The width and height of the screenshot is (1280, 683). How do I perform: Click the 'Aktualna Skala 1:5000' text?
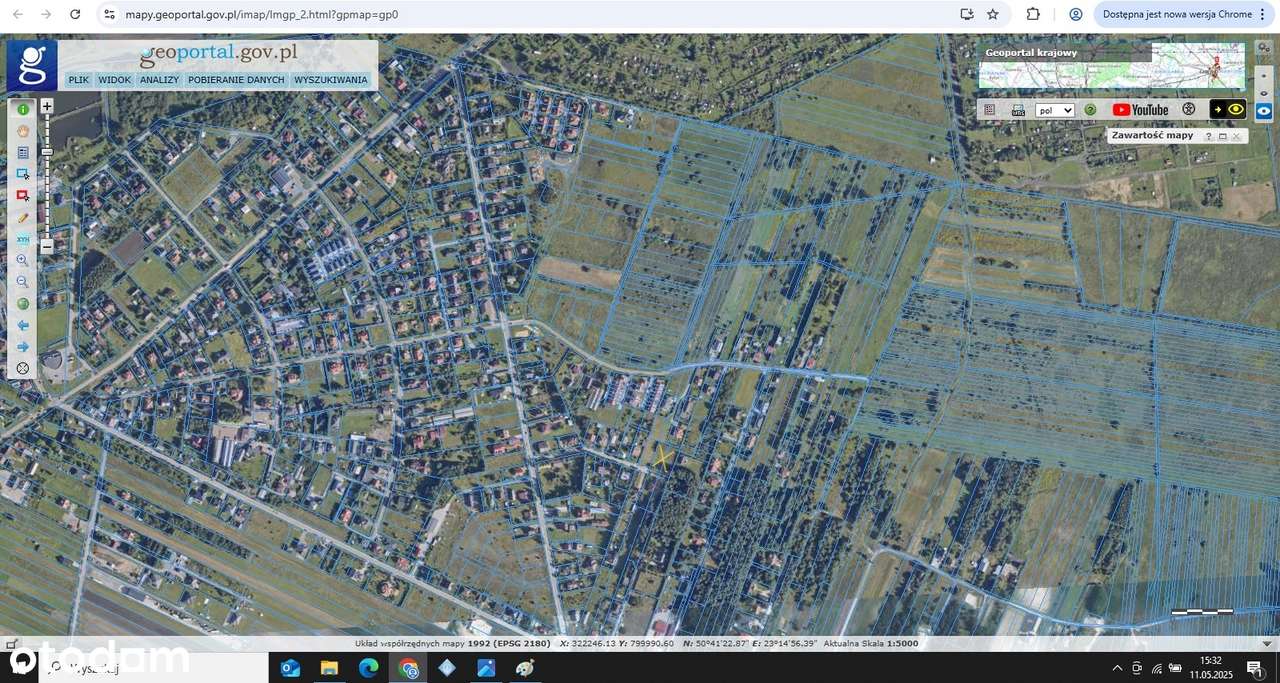tap(870, 643)
